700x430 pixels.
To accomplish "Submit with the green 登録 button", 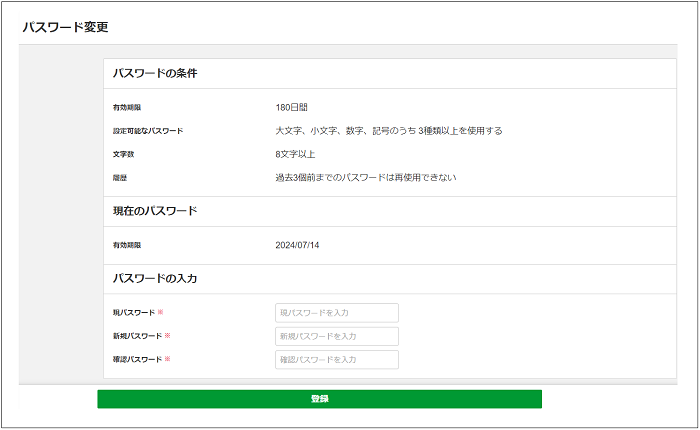I will point(320,399).
